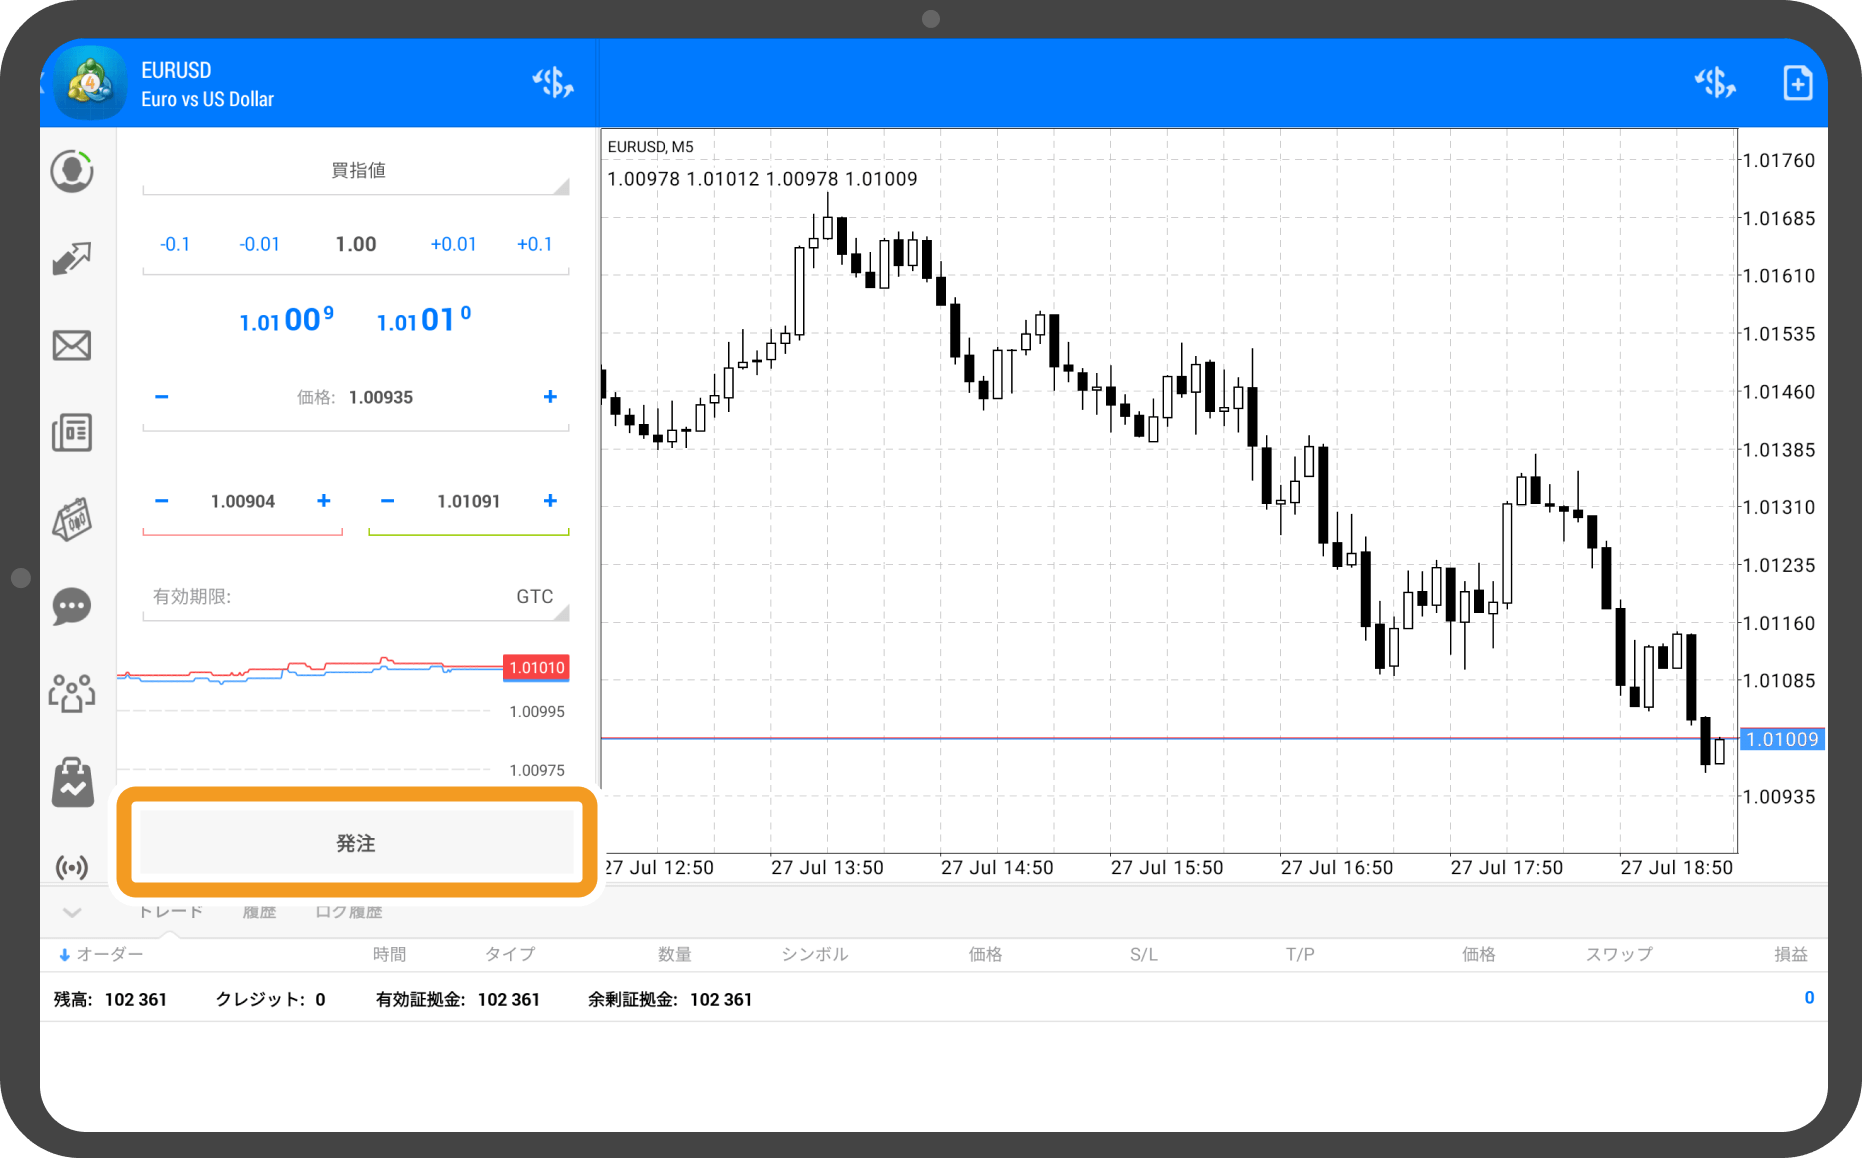This screenshot has width=1862, height=1158.
Task: Switch to the 履歴 tab
Action: click(259, 912)
